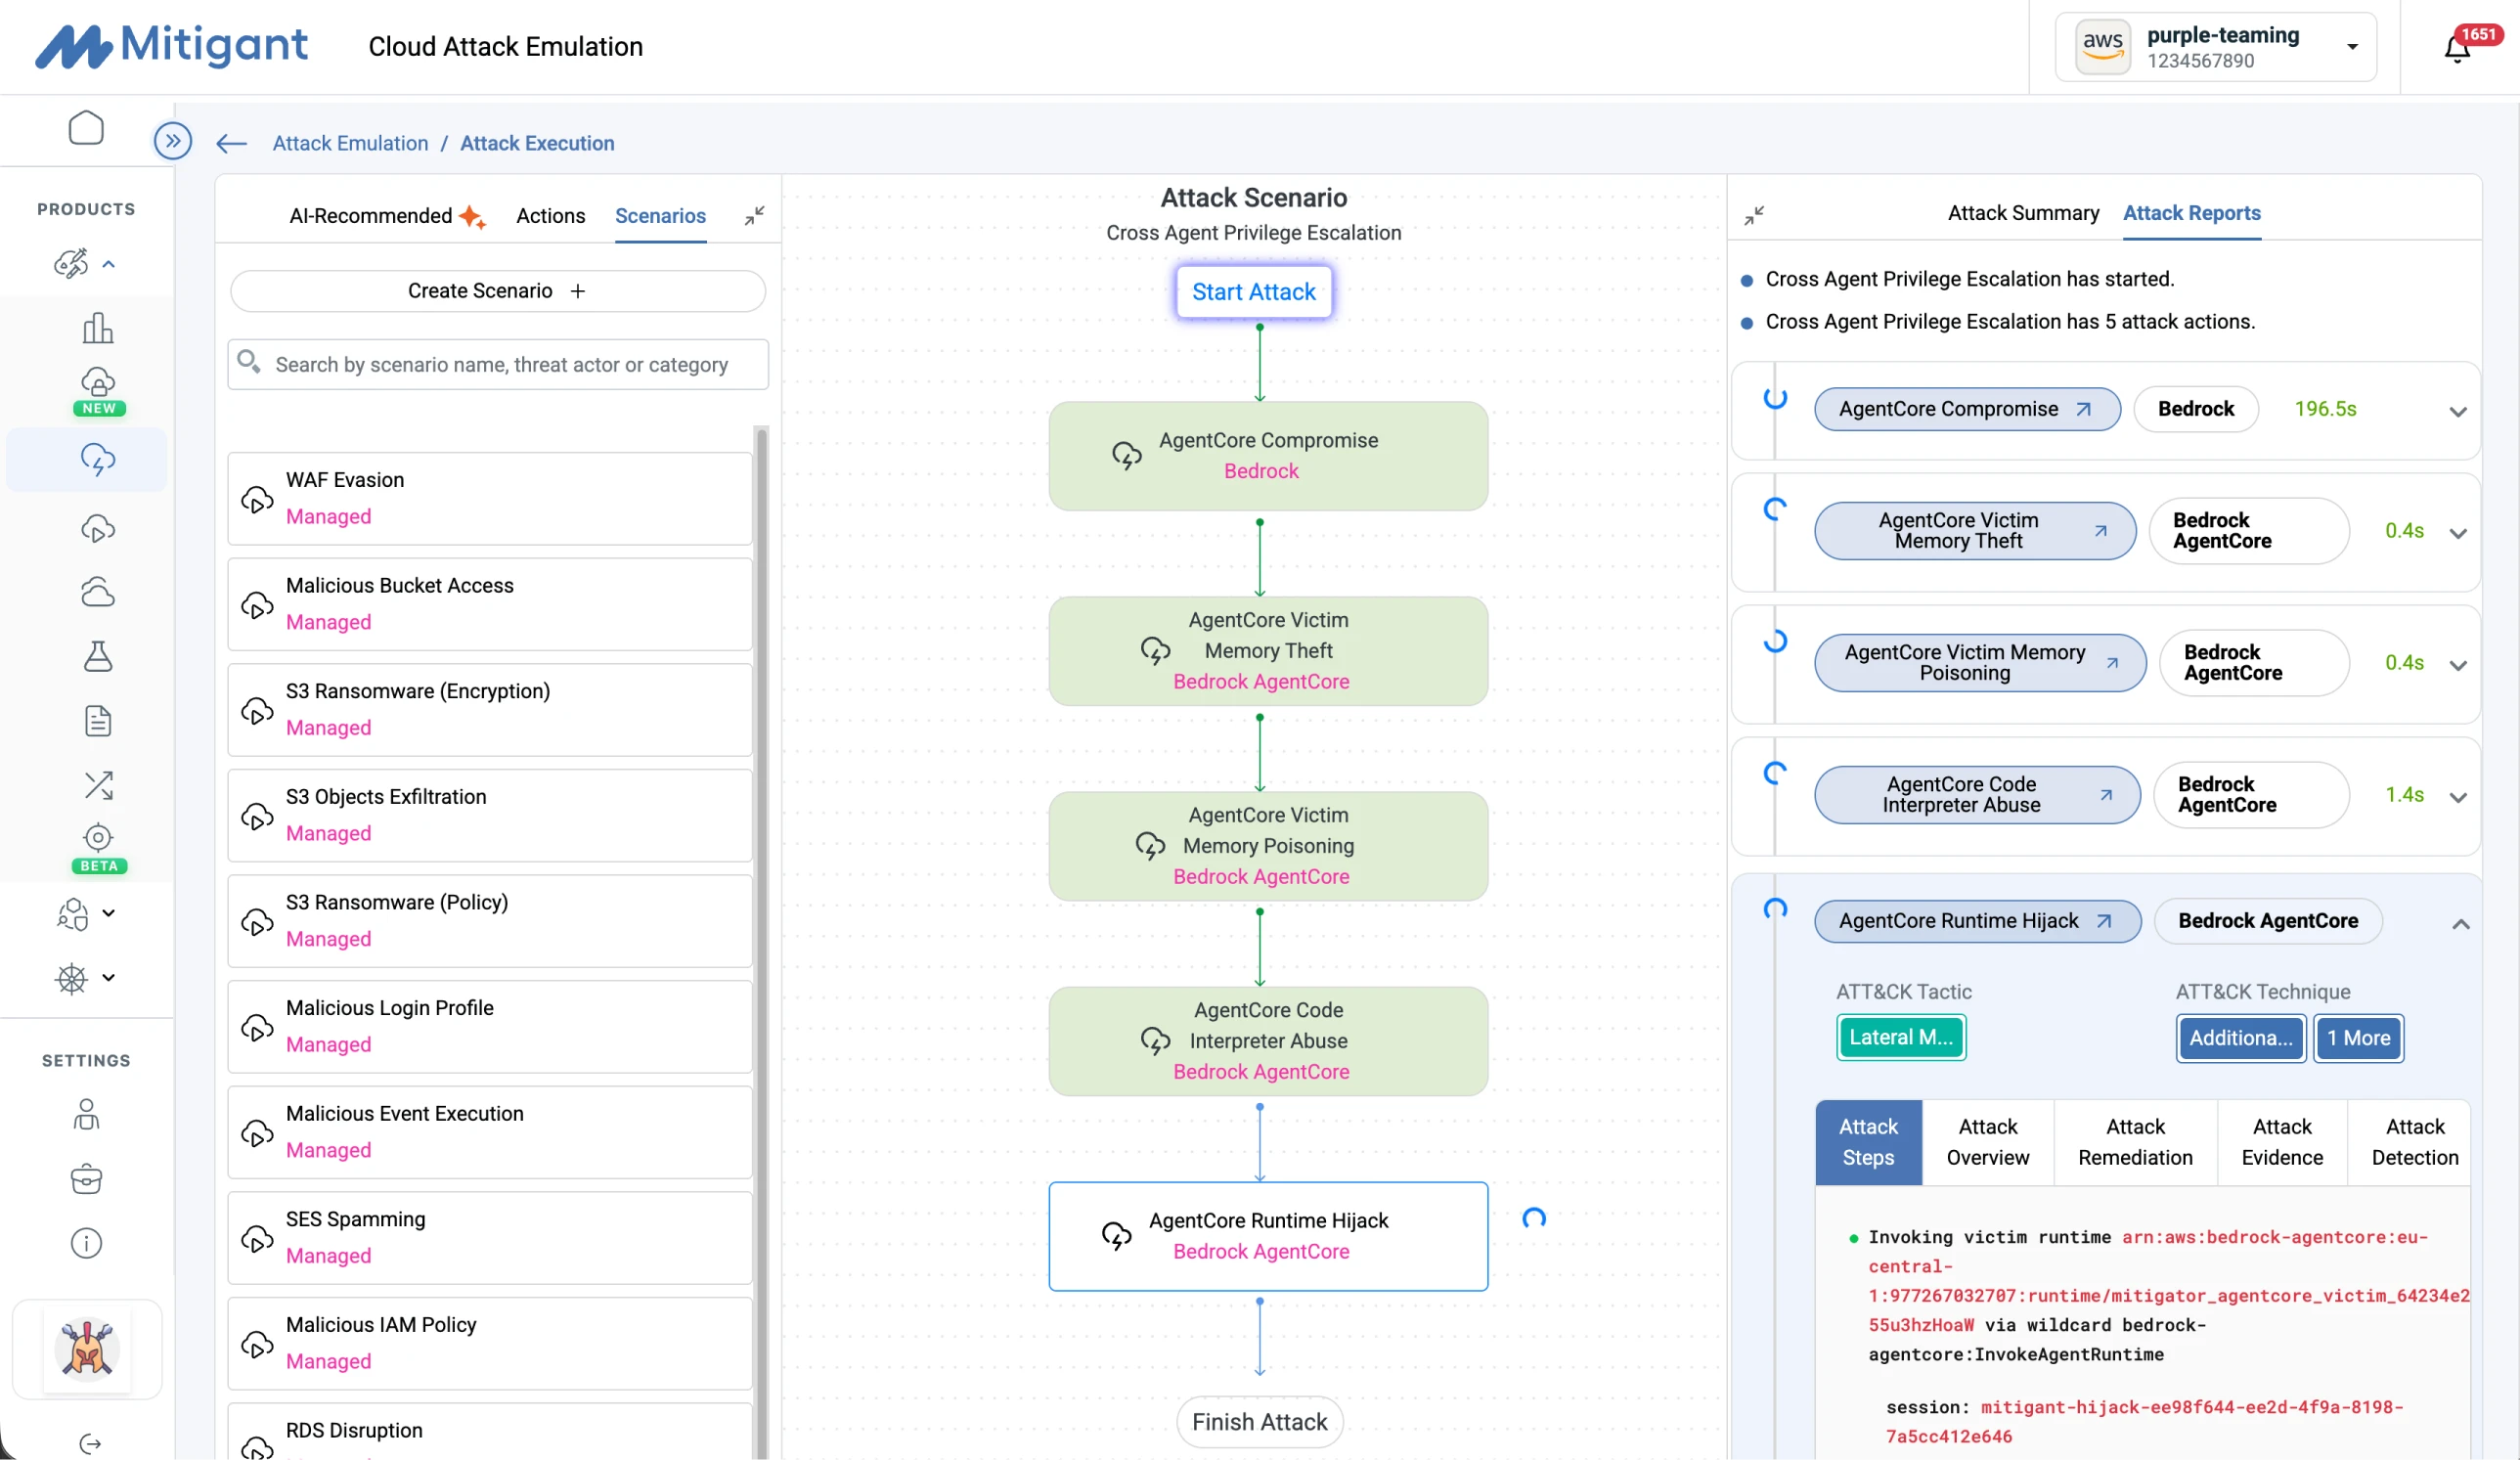Screen dimensions: 2520x1460
Task: Open AgentCore Runtime Hijack external link arrow
Action: point(2104,921)
